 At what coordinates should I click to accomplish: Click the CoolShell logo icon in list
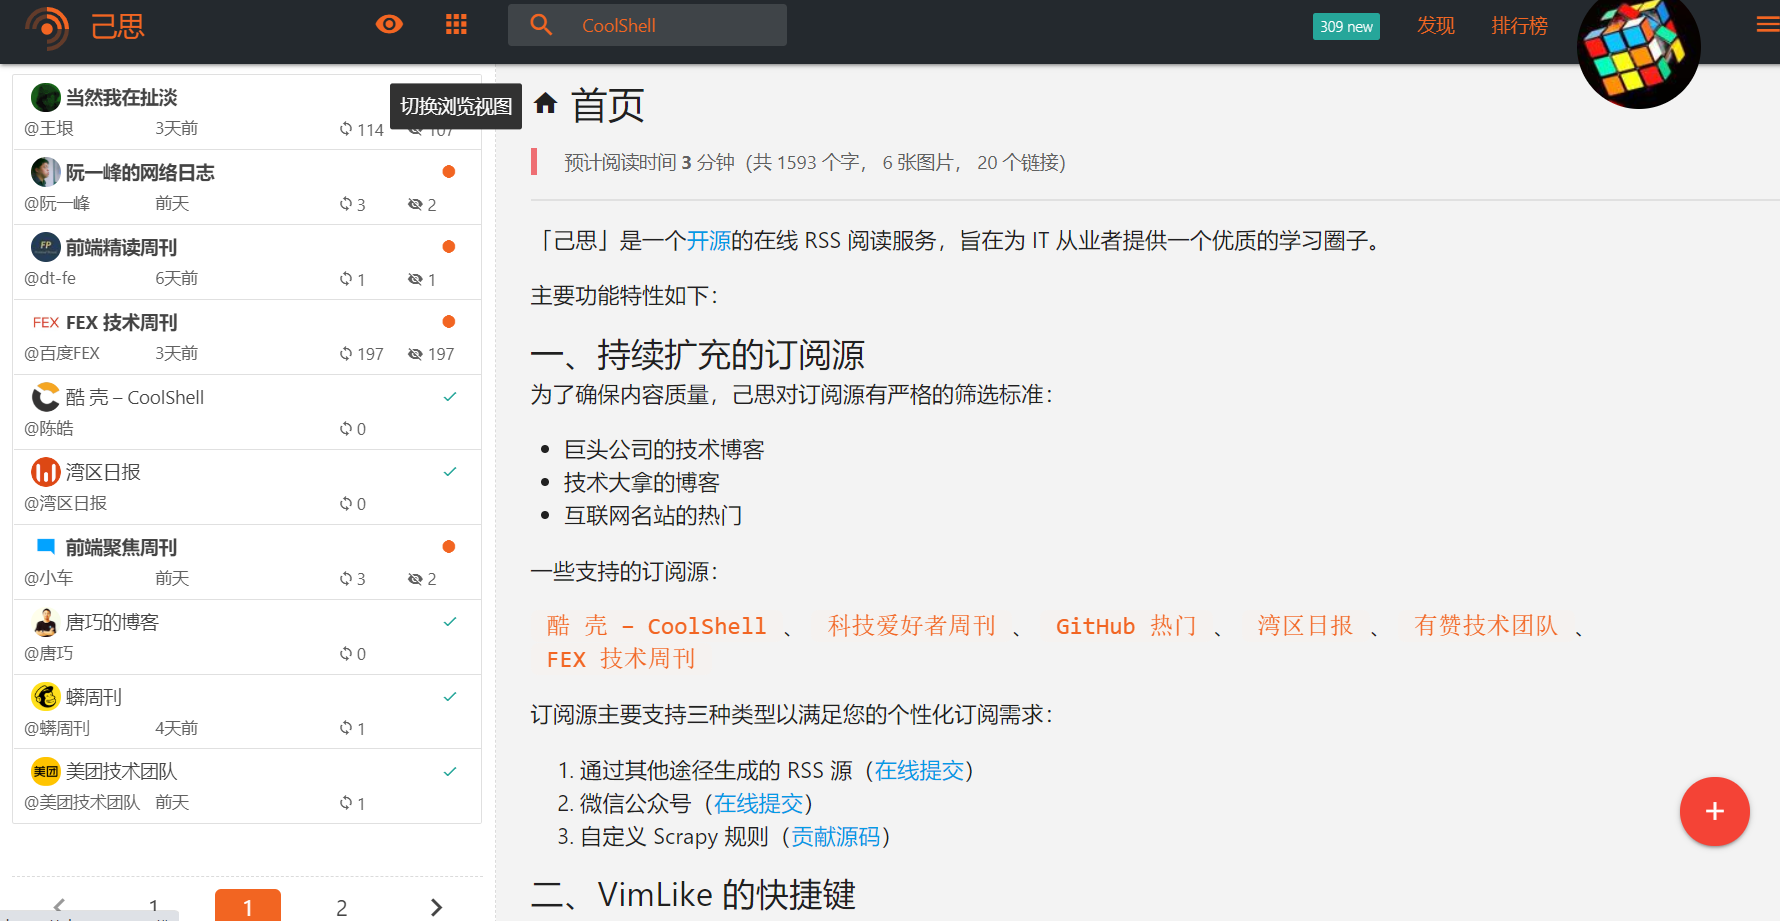tap(45, 397)
